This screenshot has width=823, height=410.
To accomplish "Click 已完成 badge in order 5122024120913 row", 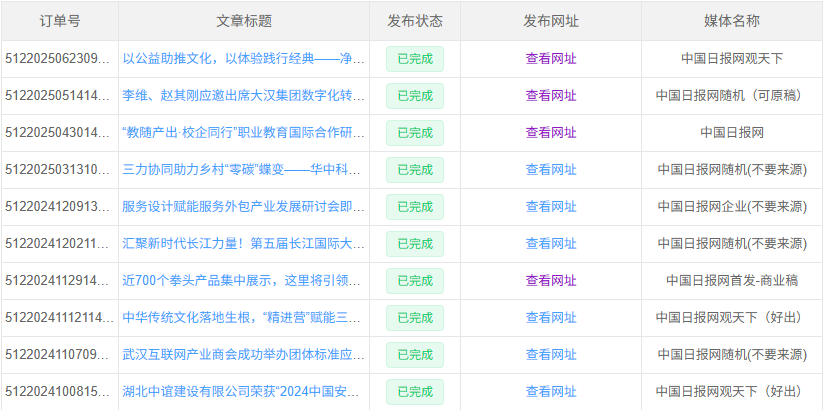I will pyautogui.click(x=415, y=207).
